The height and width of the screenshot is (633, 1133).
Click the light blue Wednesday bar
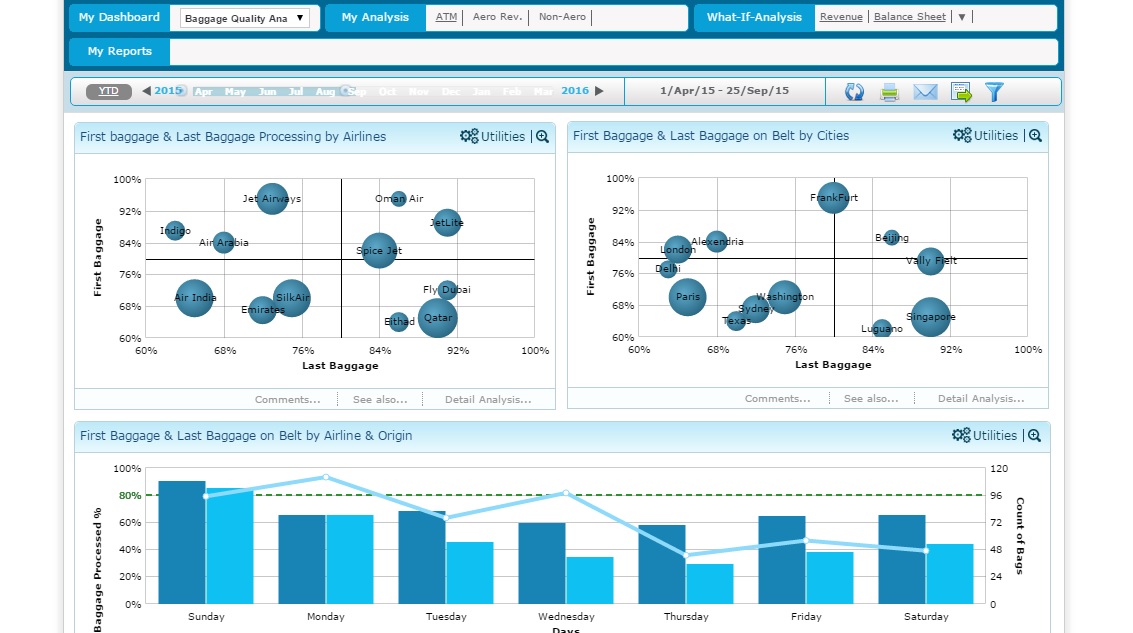[x=590, y=580]
